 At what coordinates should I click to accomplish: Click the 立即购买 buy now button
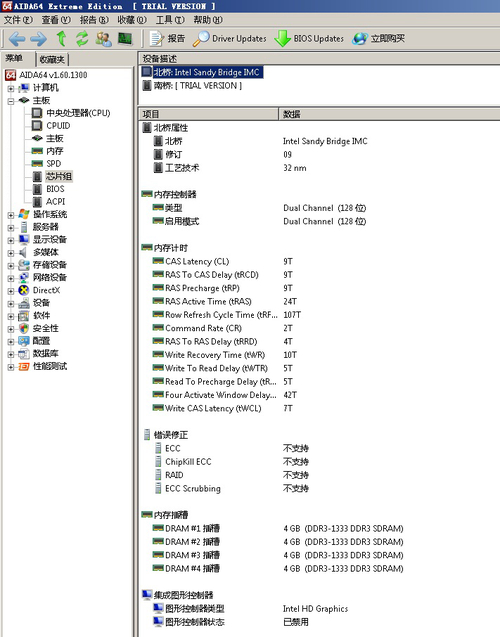[379, 39]
